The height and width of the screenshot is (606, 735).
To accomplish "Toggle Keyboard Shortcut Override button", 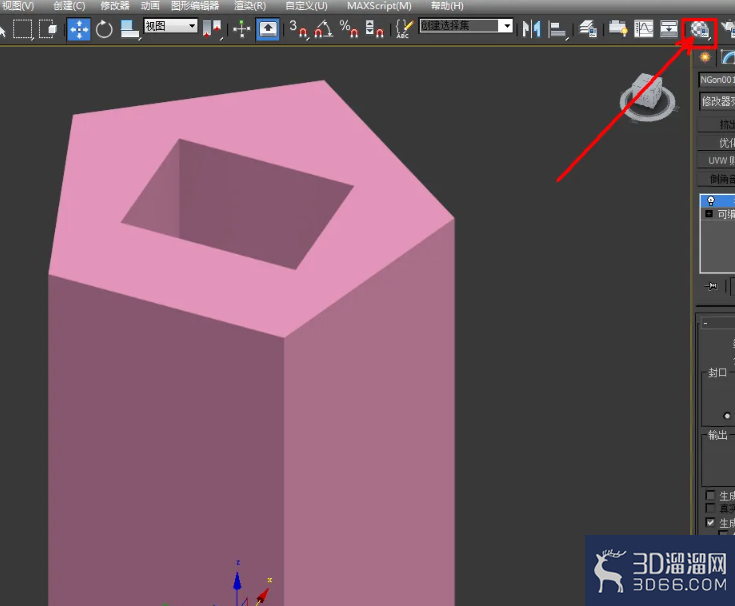I will tap(268, 29).
